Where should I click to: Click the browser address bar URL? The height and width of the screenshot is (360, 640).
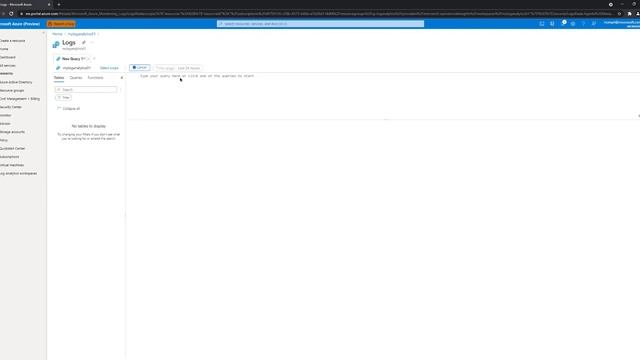point(318,13)
